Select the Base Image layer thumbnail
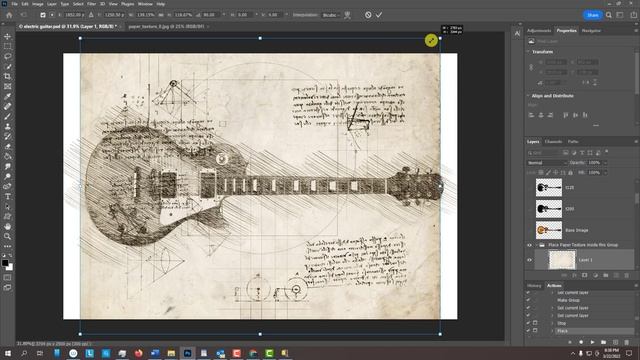The height and width of the screenshot is (360, 640). click(x=548, y=230)
